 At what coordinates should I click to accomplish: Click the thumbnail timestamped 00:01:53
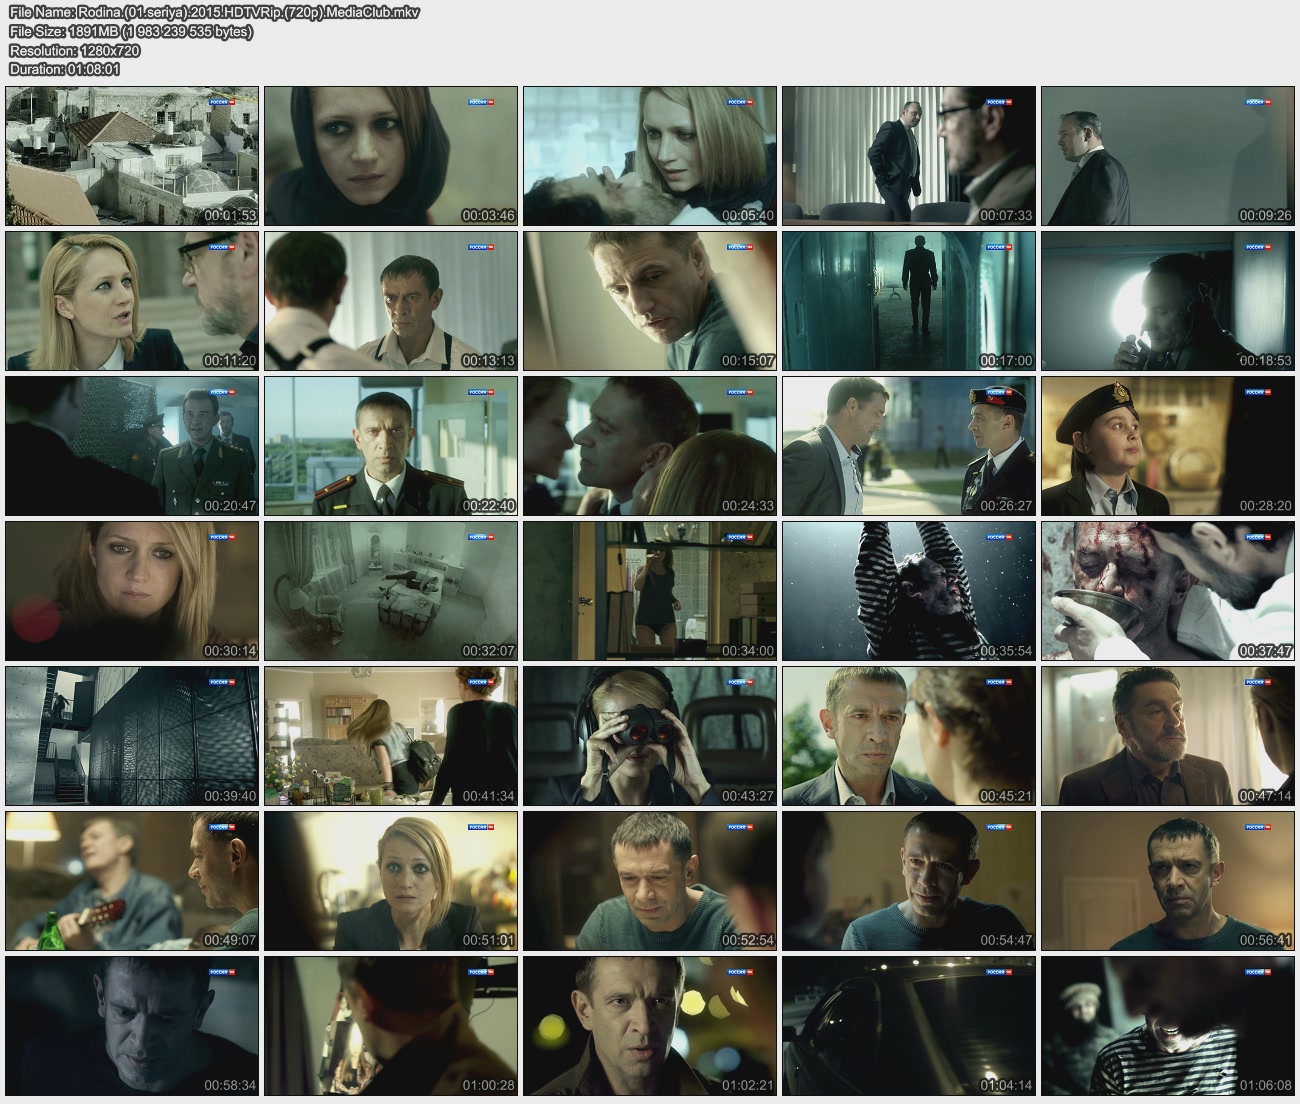132,156
